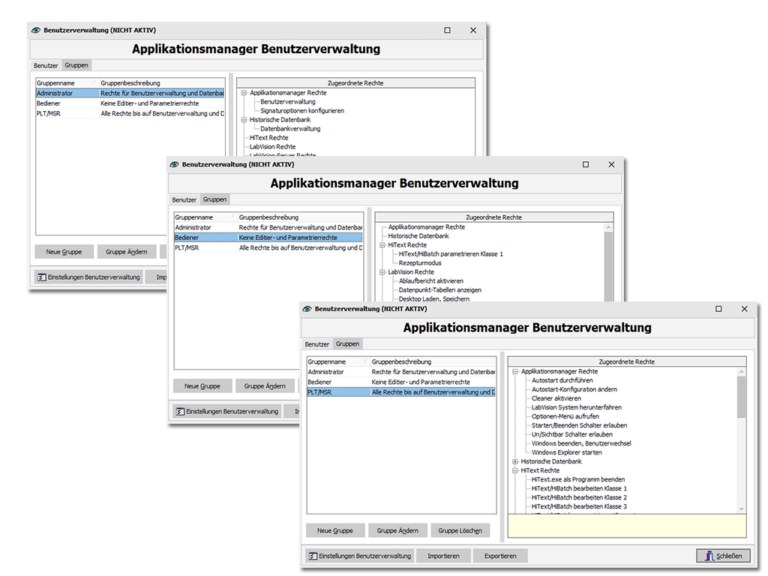Screen dimensions: 768x576
Task: Click Importieren in front window
Action: [443, 556]
